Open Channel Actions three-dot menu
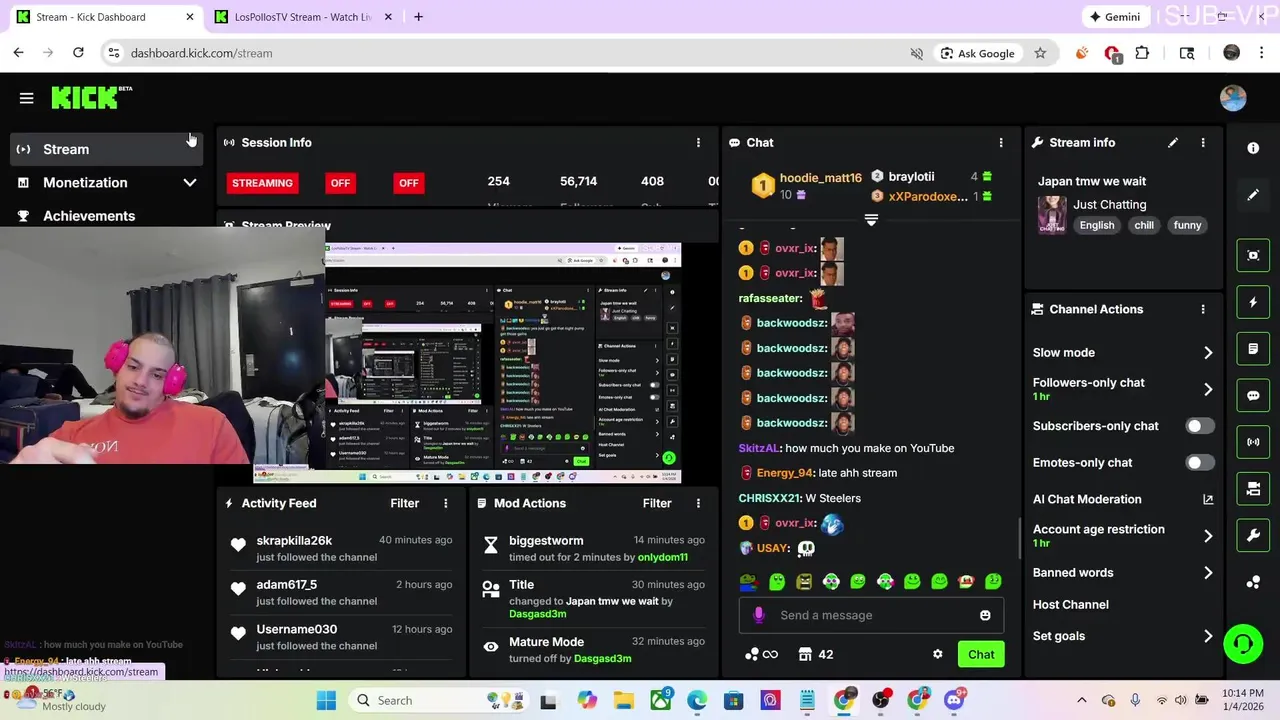This screenshot has height=720, width=1280. [1203, 309]
